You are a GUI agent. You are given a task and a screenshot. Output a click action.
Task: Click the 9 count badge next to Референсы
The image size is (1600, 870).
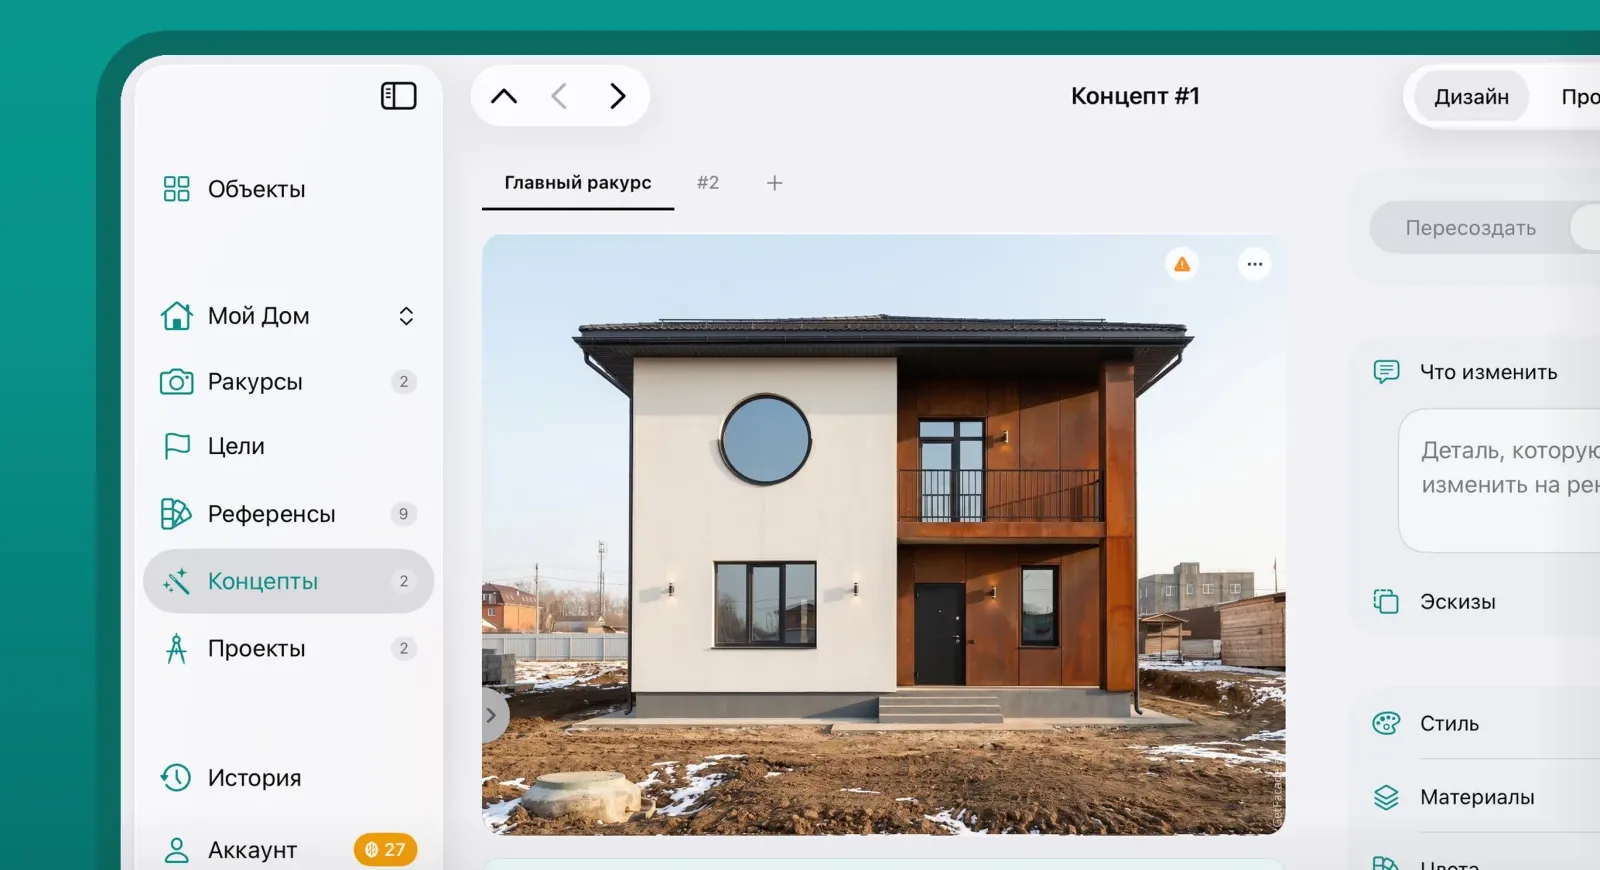click(403, 514)
